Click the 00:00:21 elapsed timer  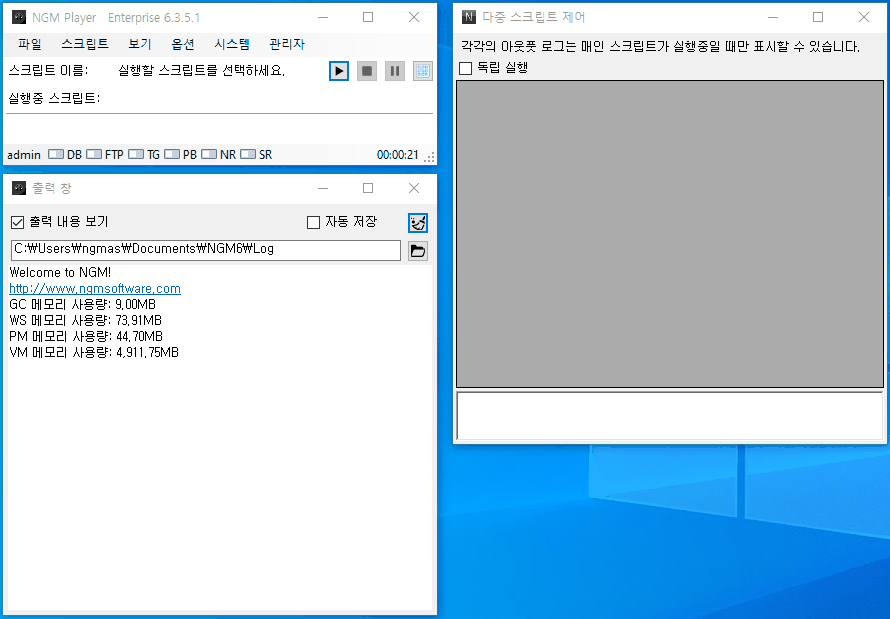(397, 154)
